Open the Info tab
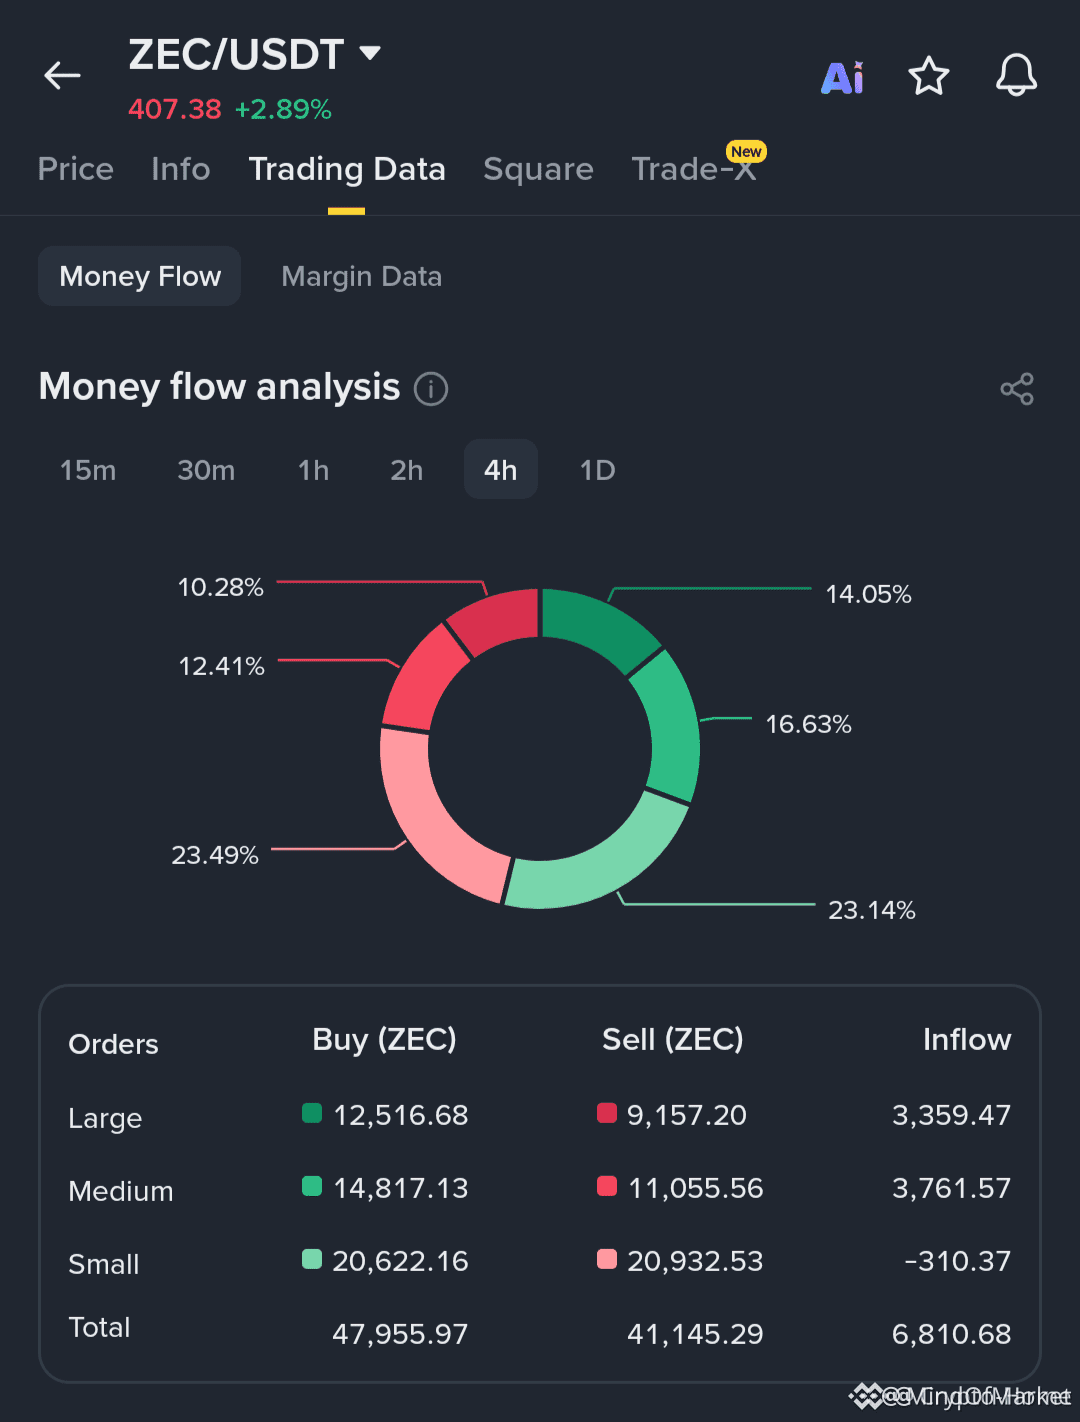1080x1422 pixels. point(181,169)
